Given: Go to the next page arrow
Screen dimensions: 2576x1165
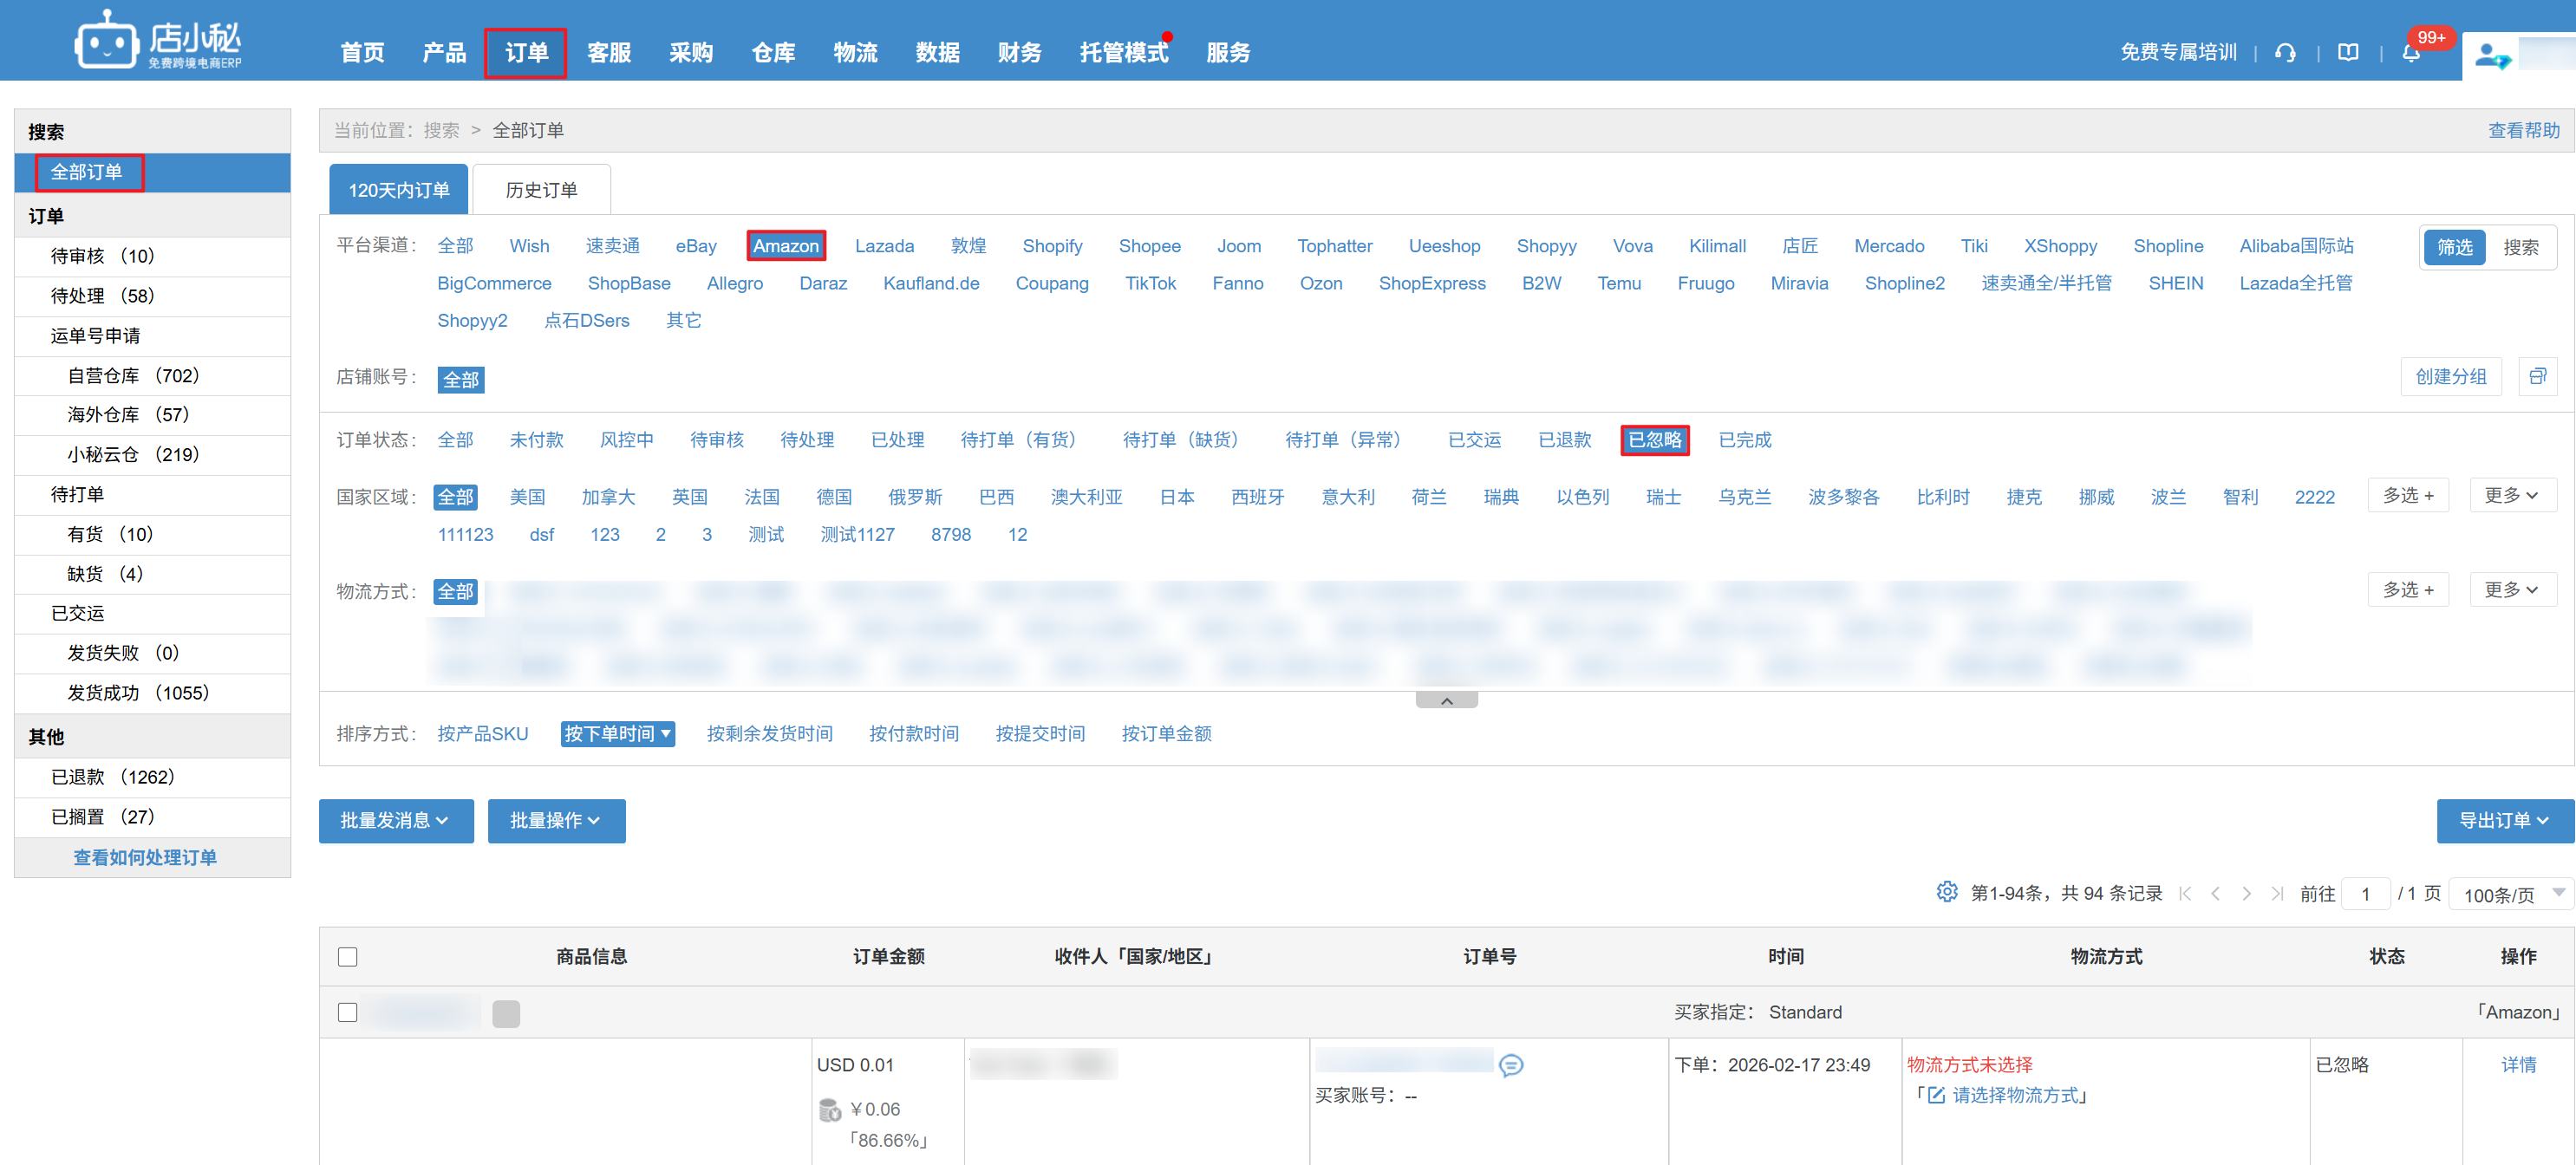Looking at the screenshot, I should (2246, 894).
